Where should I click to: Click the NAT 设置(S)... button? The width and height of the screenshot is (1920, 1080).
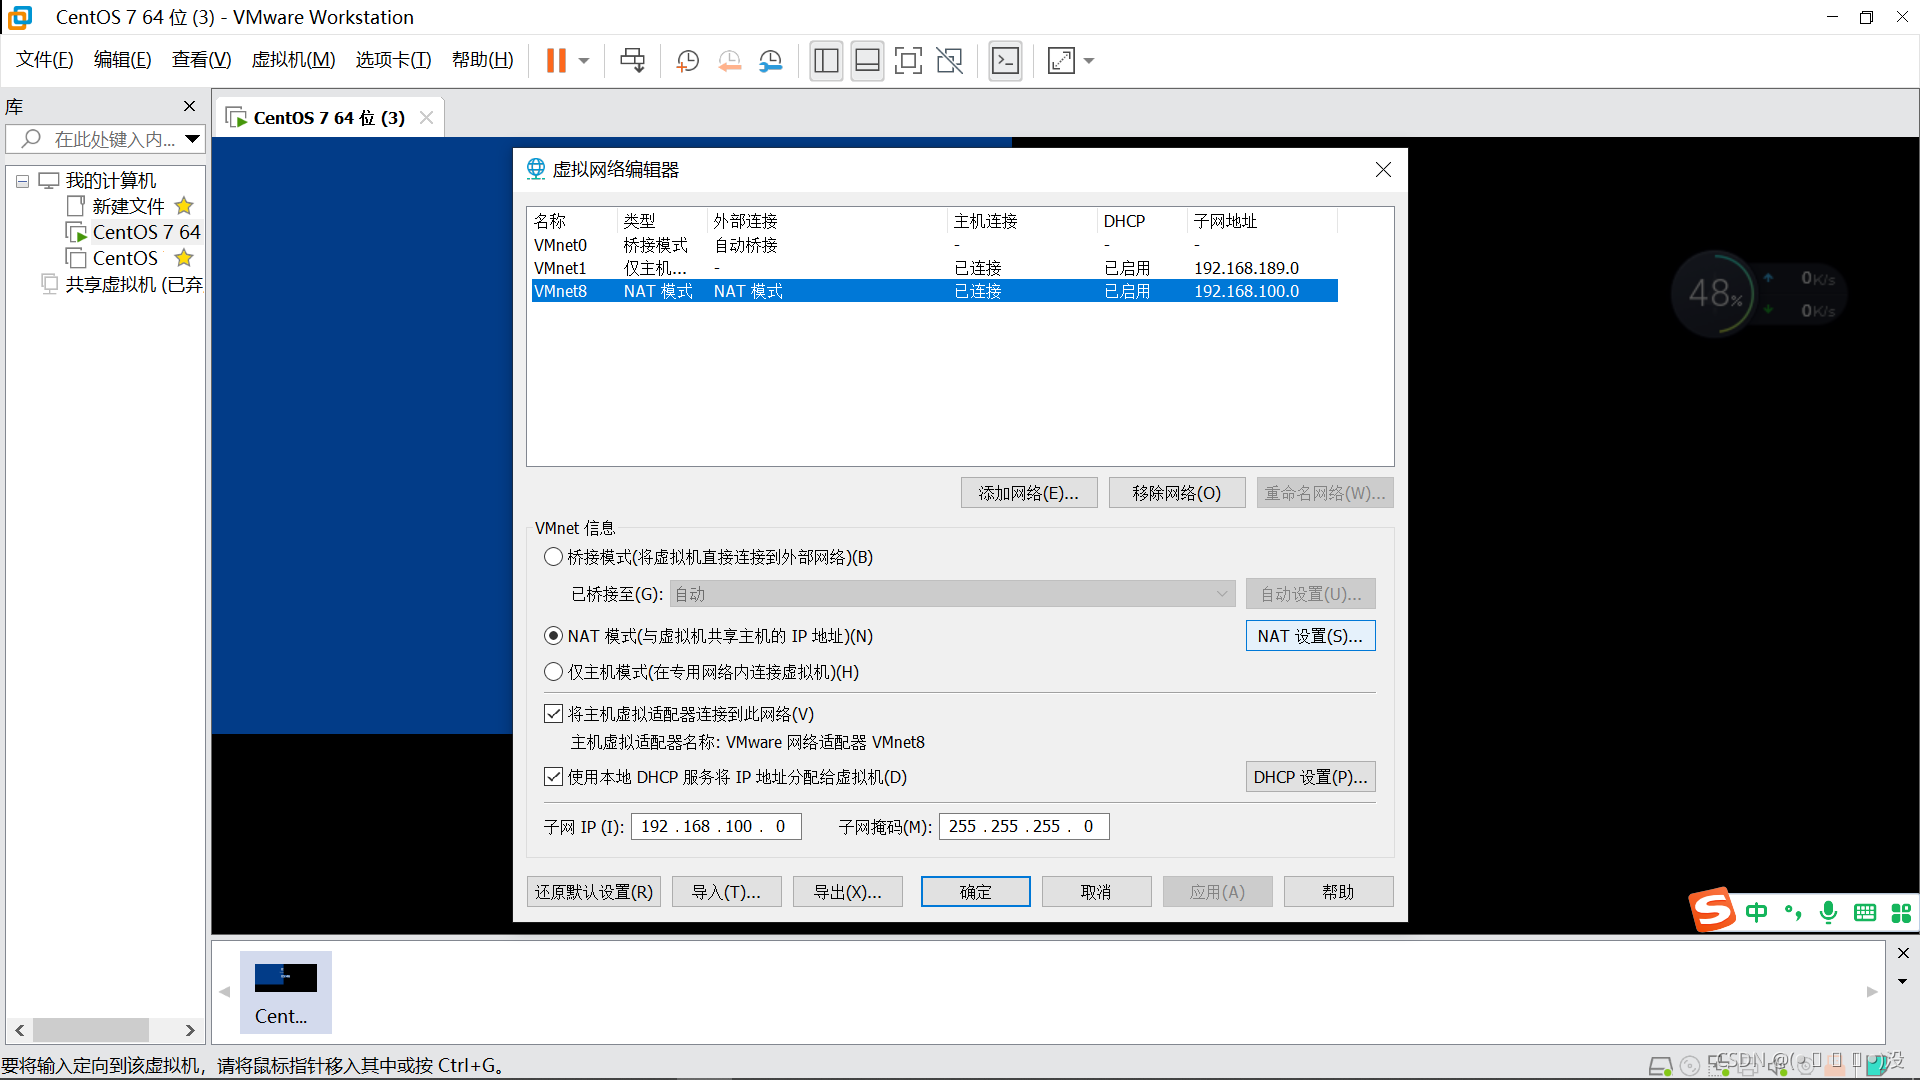click(x=1310, y=636)
